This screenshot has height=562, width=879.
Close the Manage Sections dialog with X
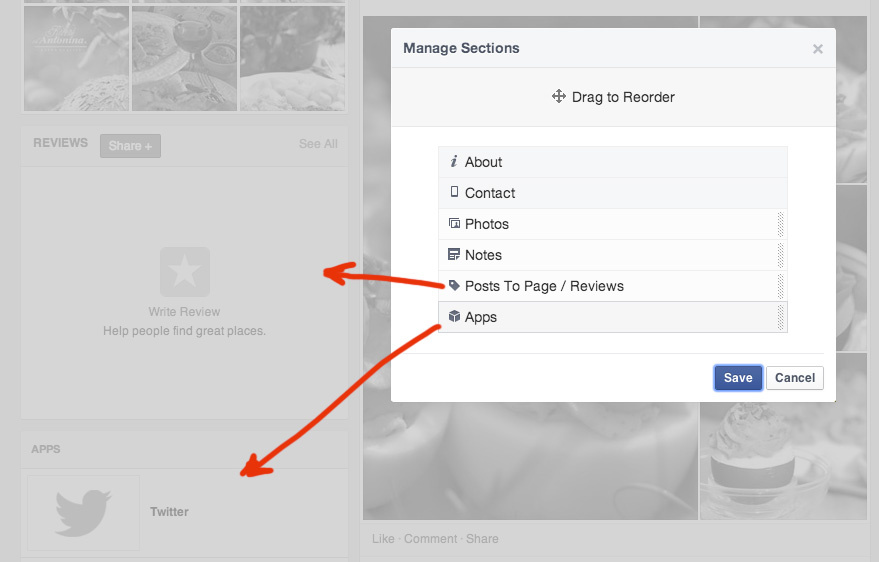[817, 49]
